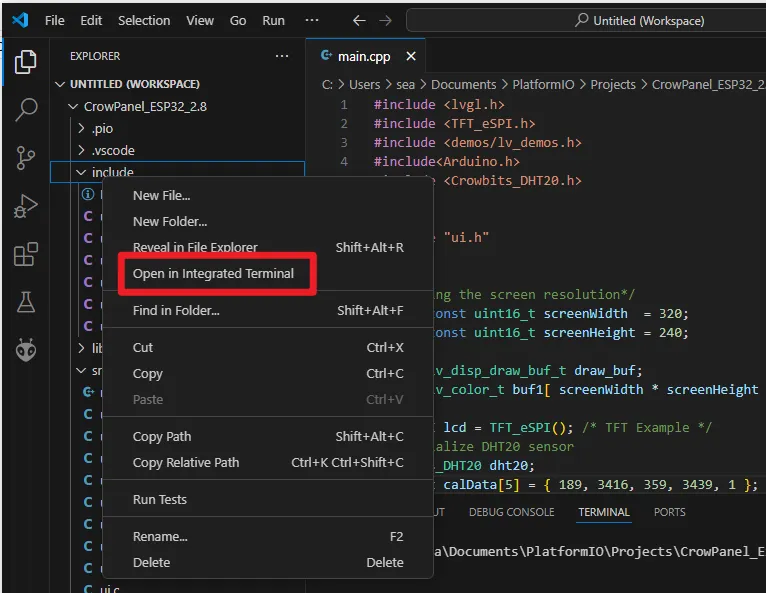The height and width of the screenshot is (593, 766).
Task: Open the Explorer view in activity bar
Action: [26, 62]
